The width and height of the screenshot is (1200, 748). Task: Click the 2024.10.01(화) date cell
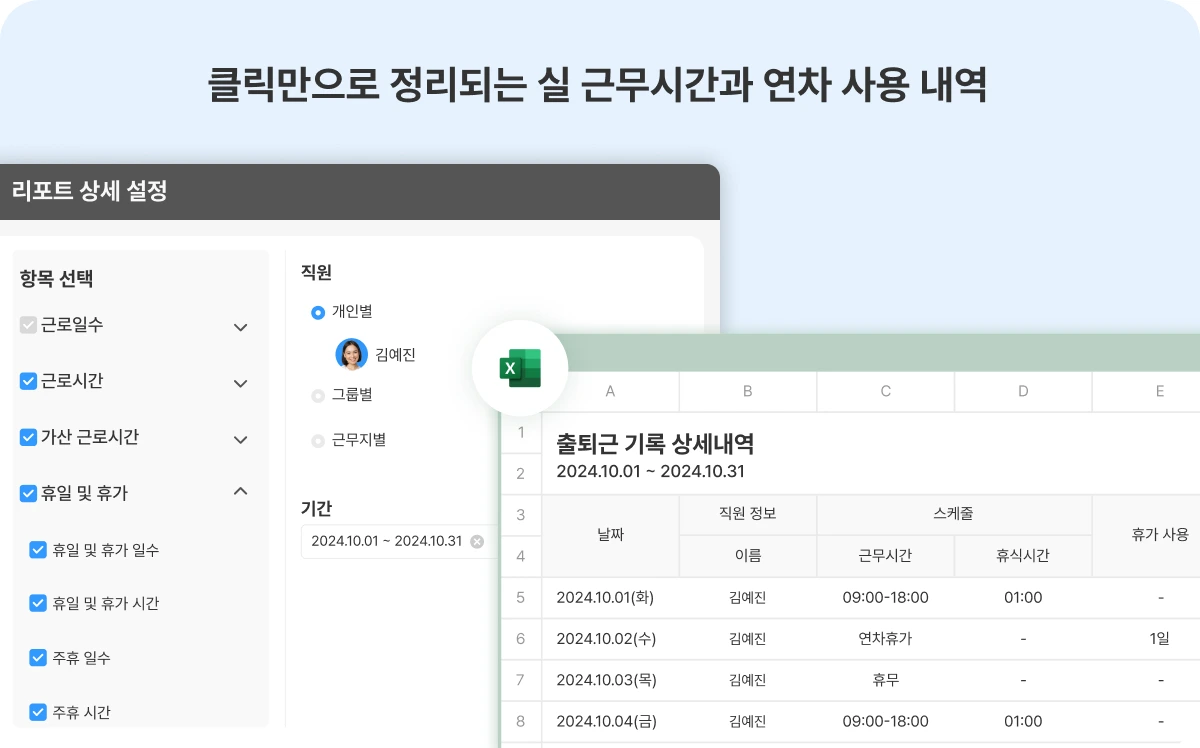point(610,597)
